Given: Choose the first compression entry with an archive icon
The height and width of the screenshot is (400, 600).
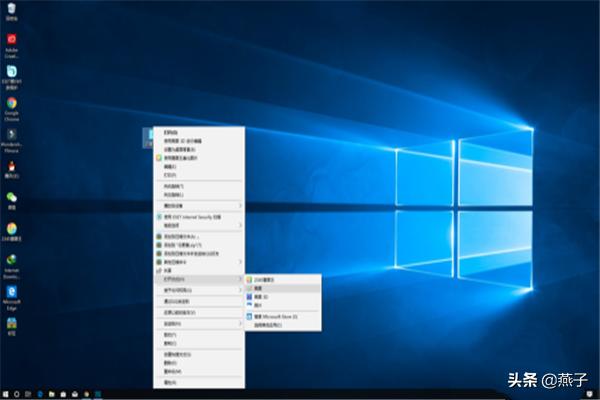Looking at the screenshot, I should tap(199, 237).
